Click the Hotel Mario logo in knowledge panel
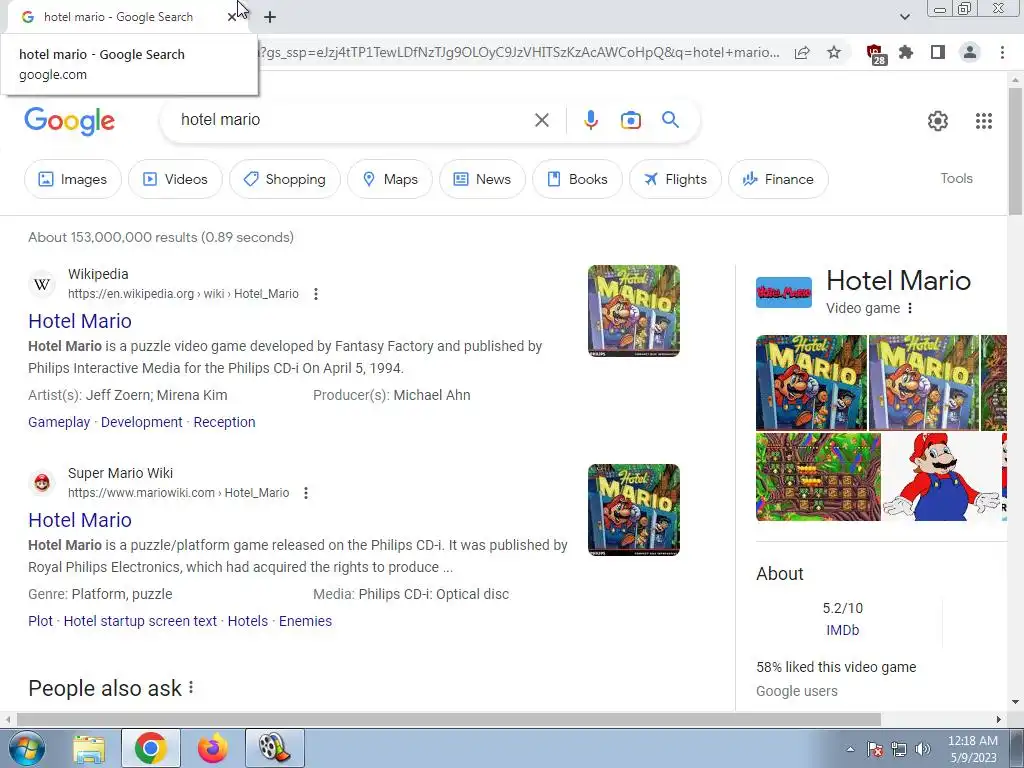 tap(784, 293)
